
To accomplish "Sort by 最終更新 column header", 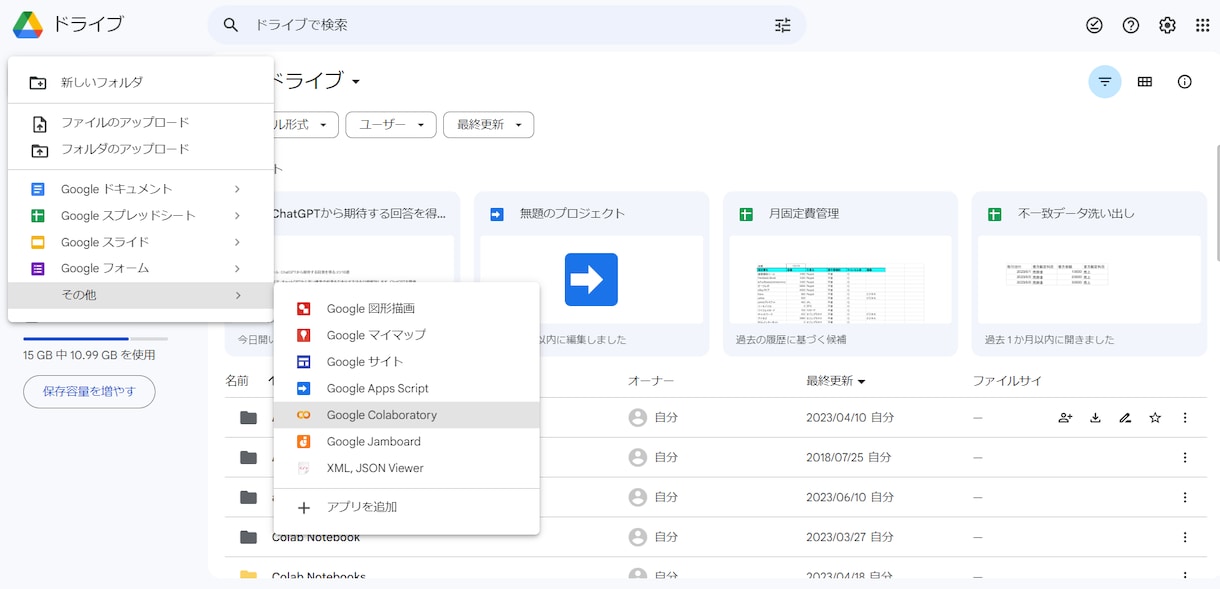I will [836, 381].
